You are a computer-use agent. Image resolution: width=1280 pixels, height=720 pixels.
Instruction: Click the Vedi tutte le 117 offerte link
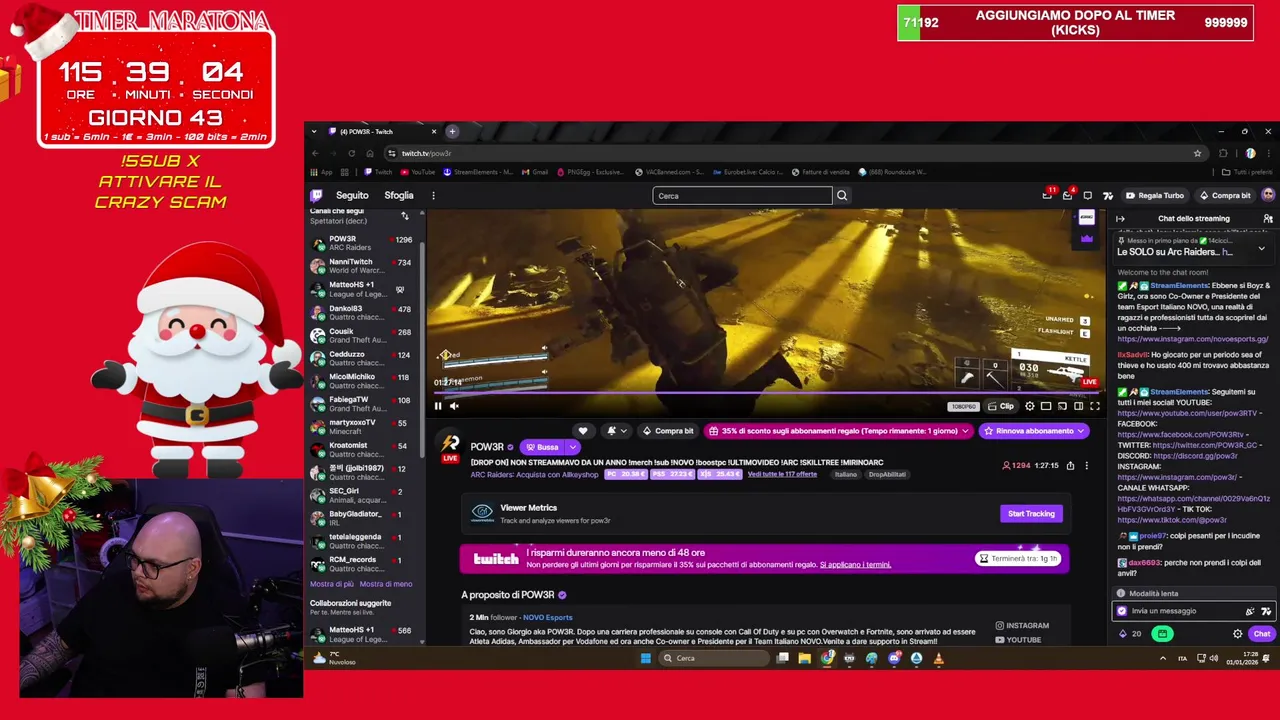[x=782, y=474]
